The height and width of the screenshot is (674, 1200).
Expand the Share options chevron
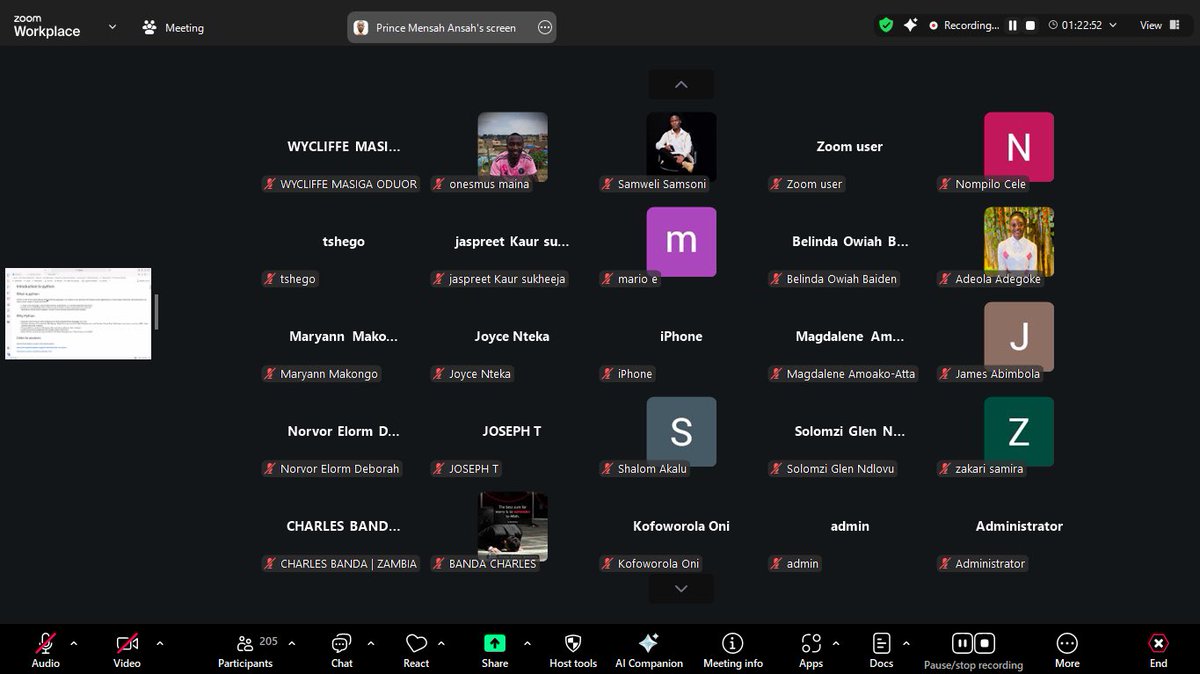point(527,643)
